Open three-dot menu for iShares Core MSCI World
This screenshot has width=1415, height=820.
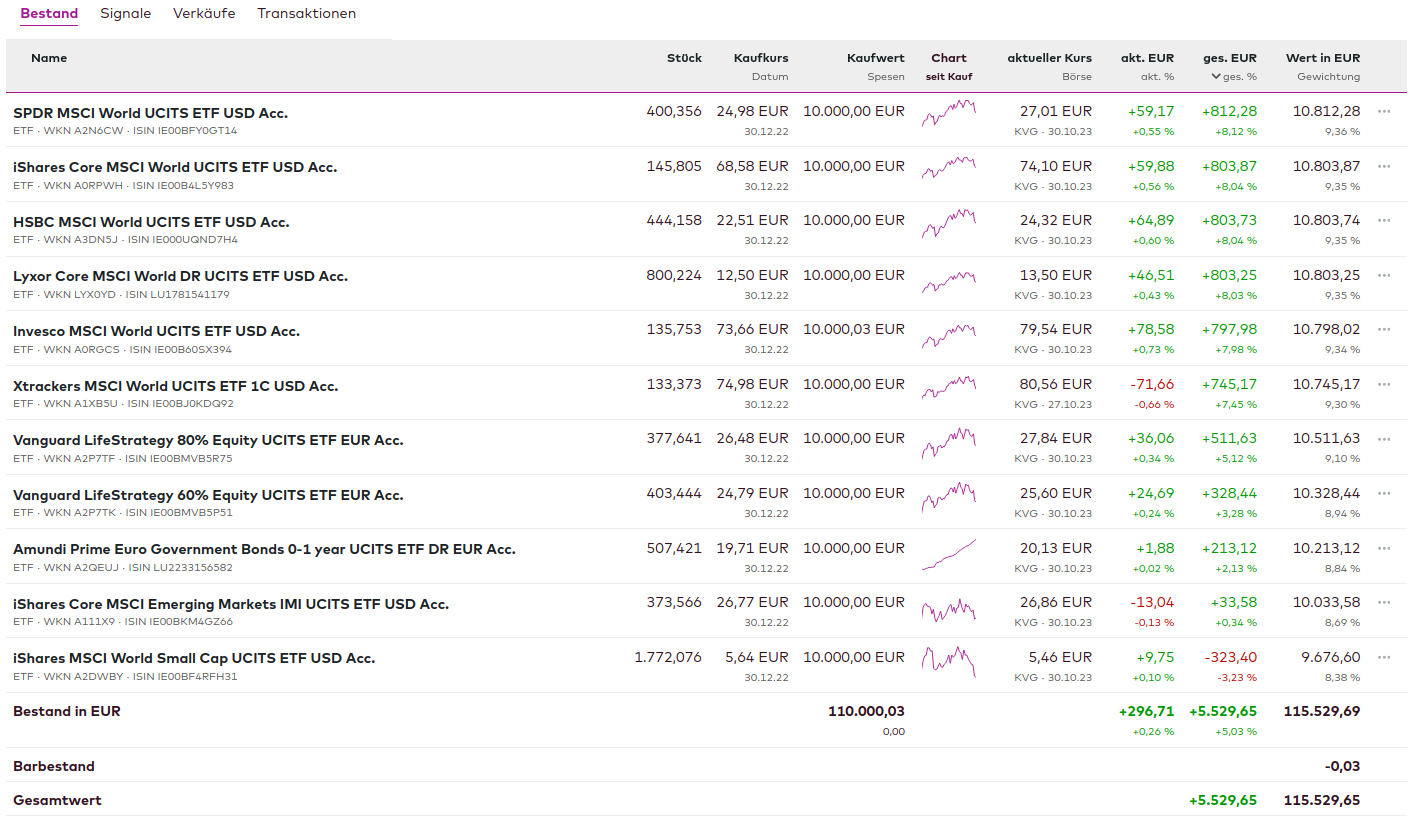(1384, 166)
